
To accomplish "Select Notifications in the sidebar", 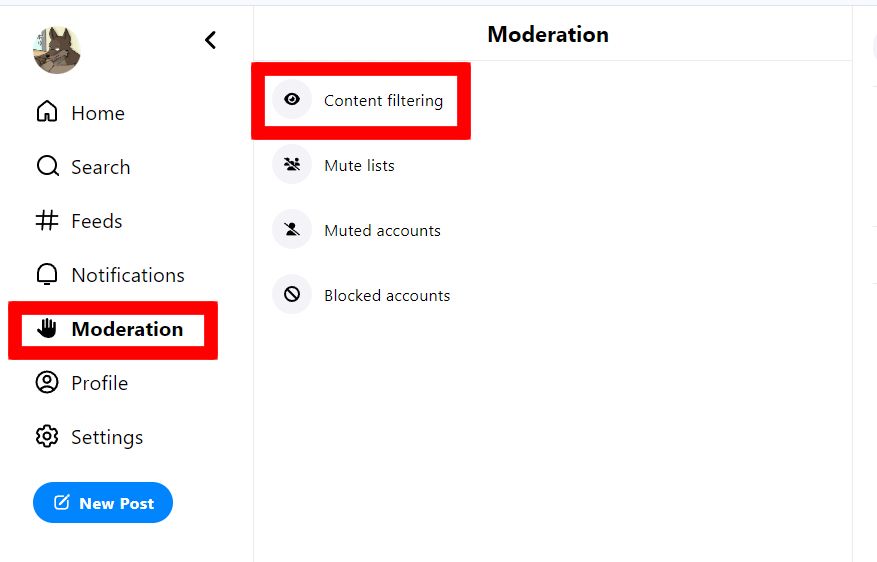I will tap(128, 275).
